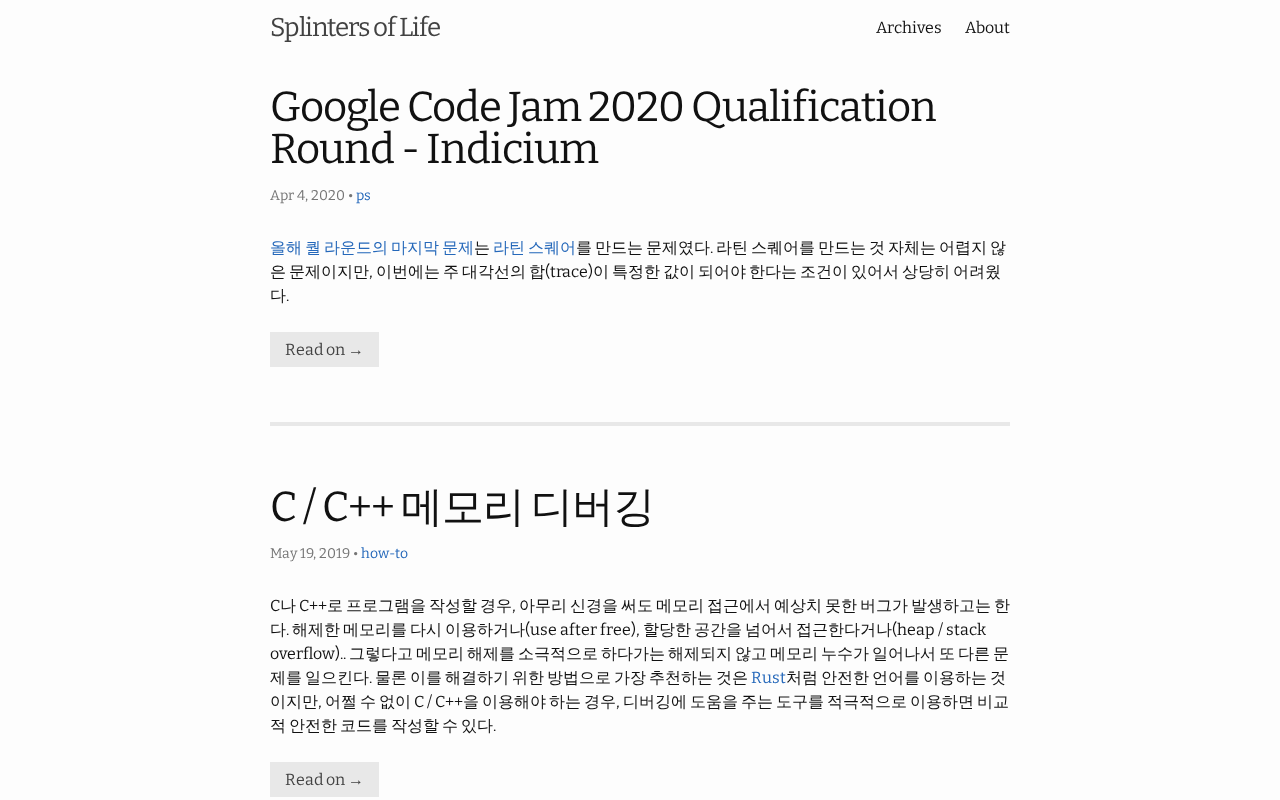Follow the Rust link in the excerpt

pyautogui.click(x=768, y=678)
